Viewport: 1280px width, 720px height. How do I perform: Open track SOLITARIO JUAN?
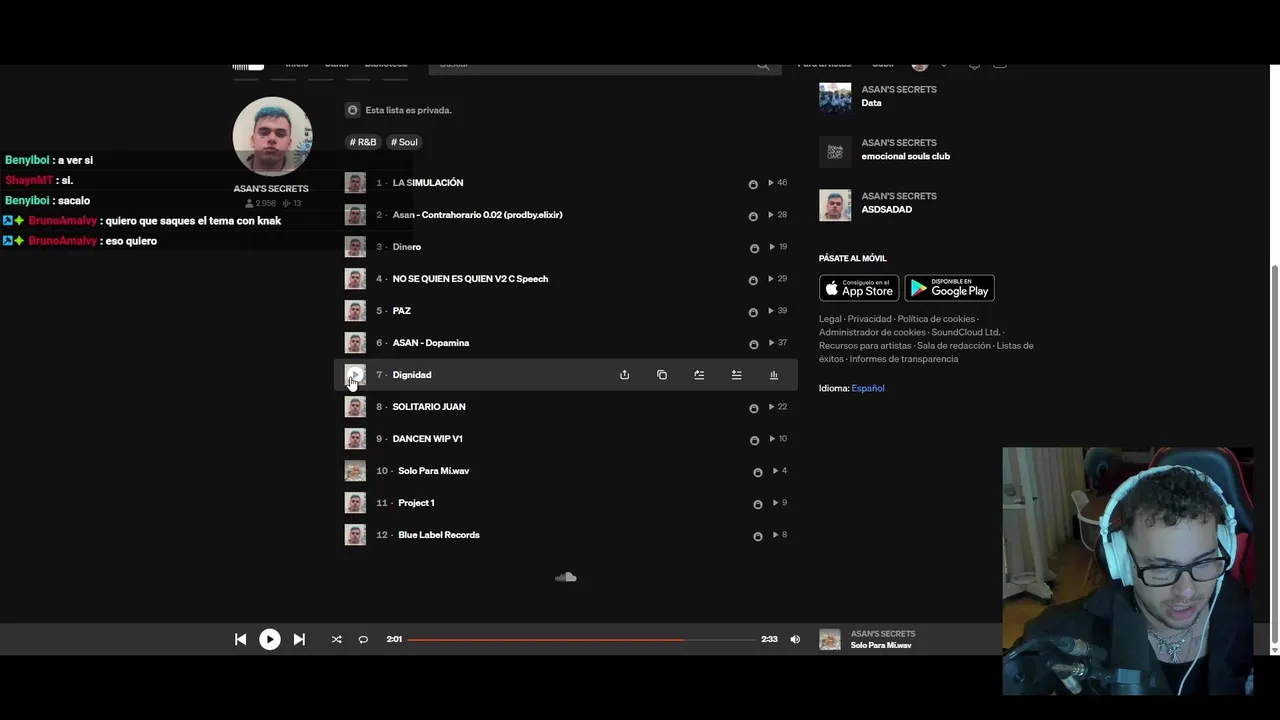[429, 407]
